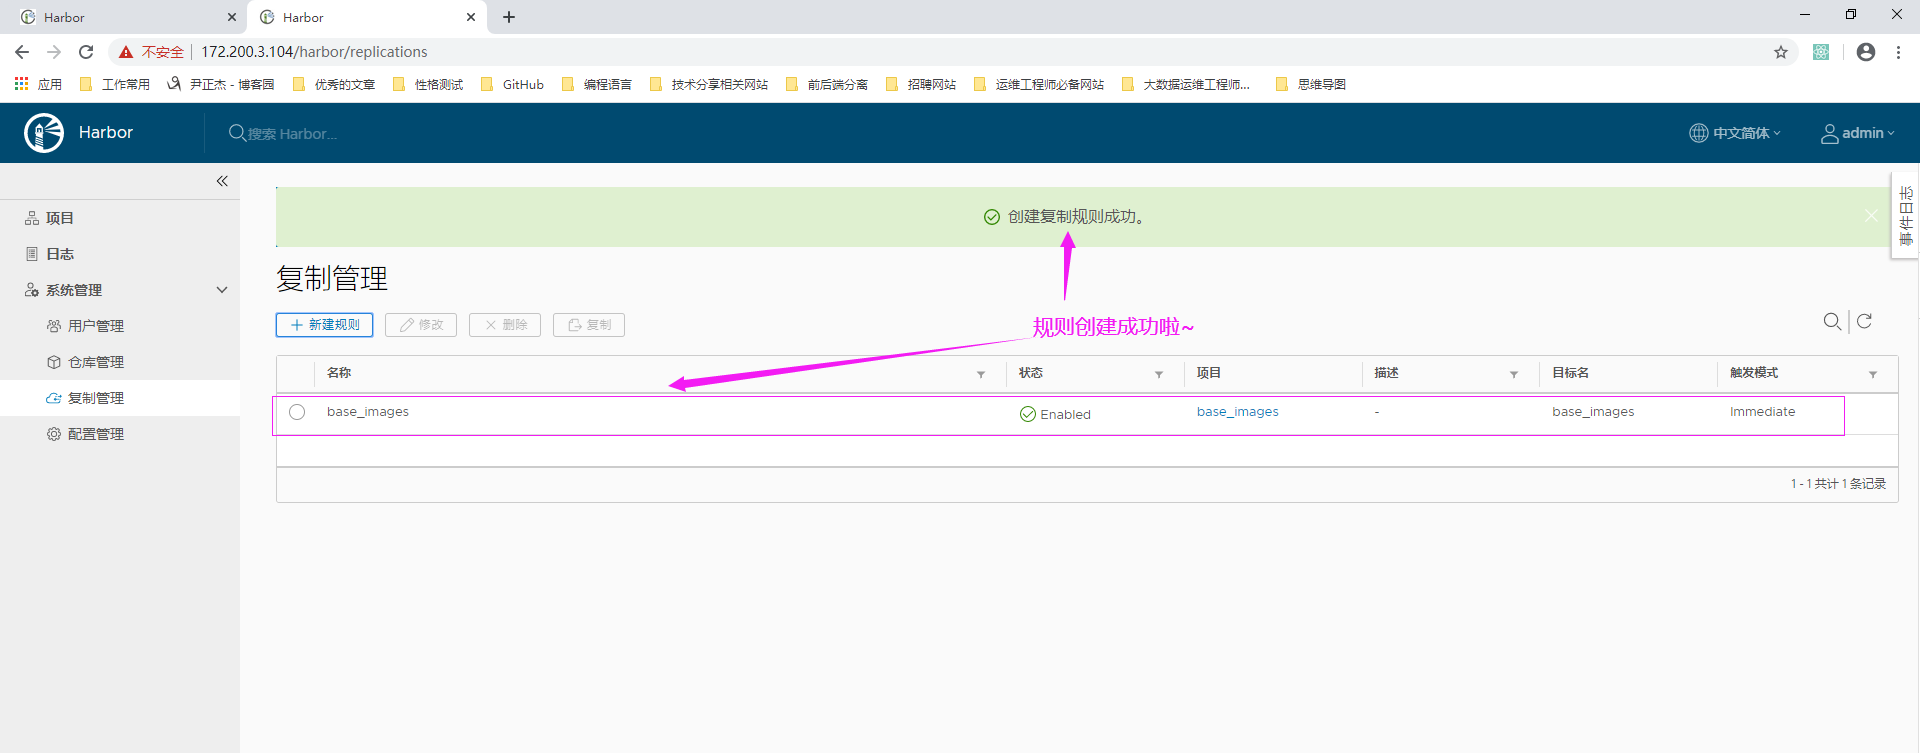1920x753 pixels.
Task: Open the 工作常用 bookmark folder
Action: point(115,84)
